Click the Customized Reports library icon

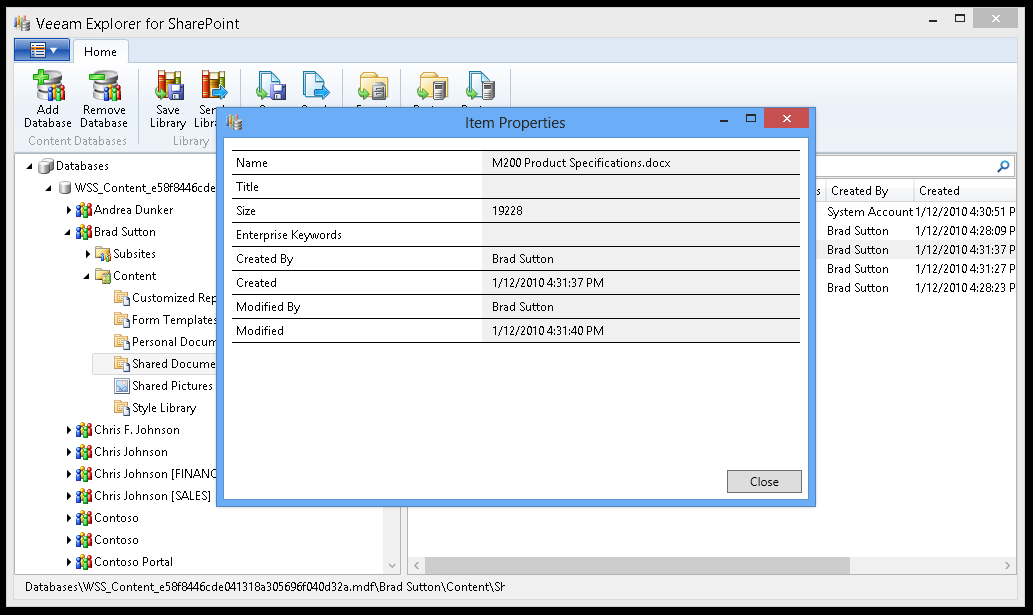(x=122, y=298)
